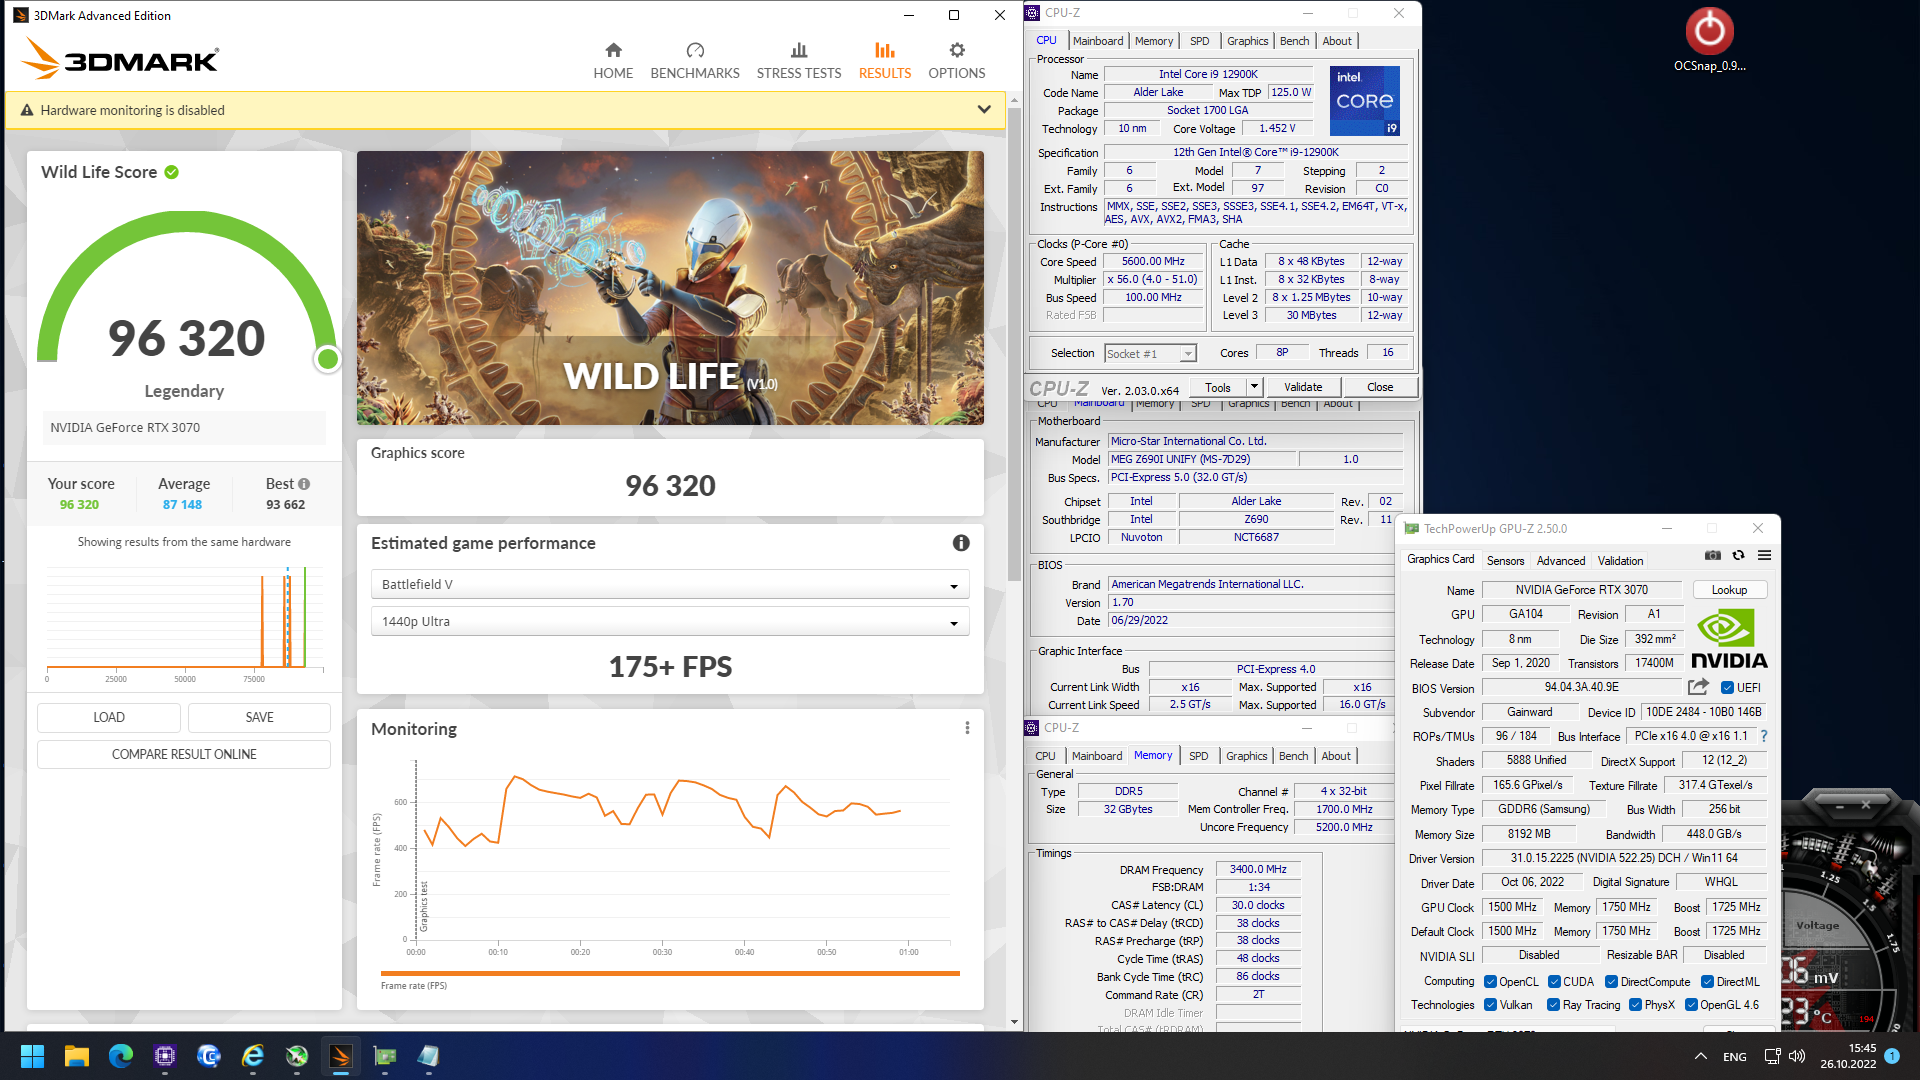Open the Battlefield V game dropdown
Screen dimensions: 1920x1080
pos(670,585)
